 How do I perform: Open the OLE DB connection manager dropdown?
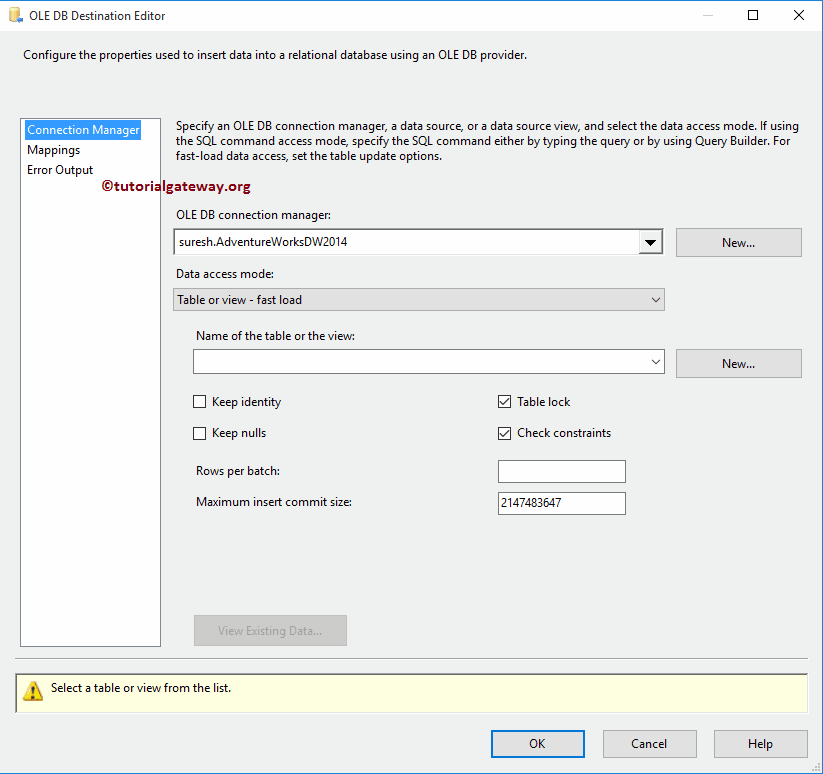650,242
